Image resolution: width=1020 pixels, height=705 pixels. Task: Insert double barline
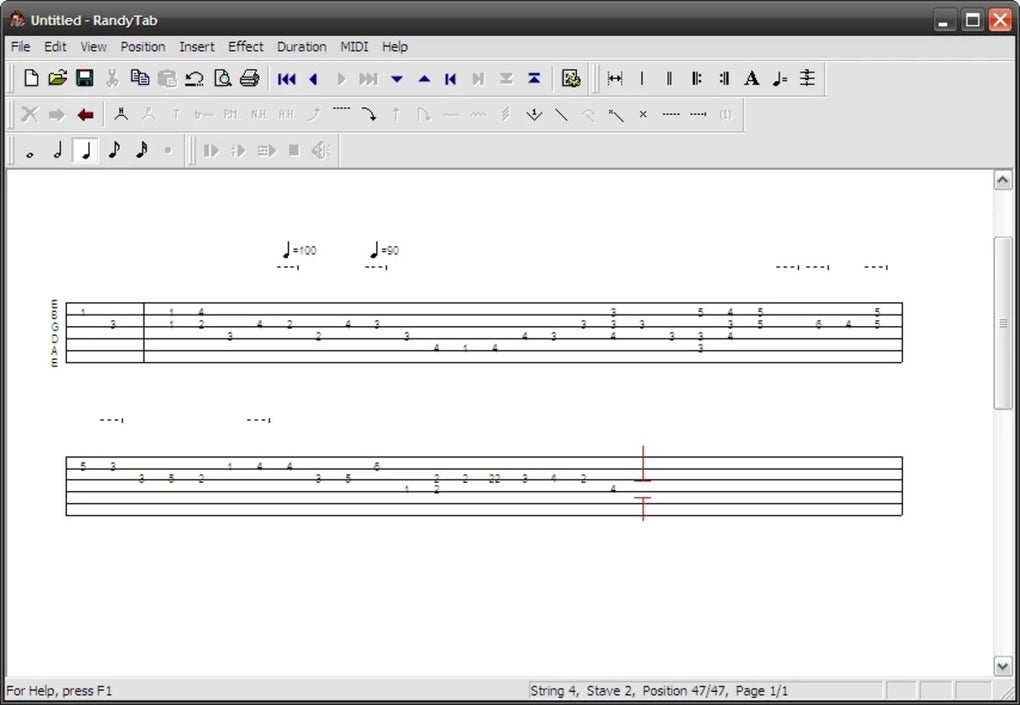pos(669,78)
